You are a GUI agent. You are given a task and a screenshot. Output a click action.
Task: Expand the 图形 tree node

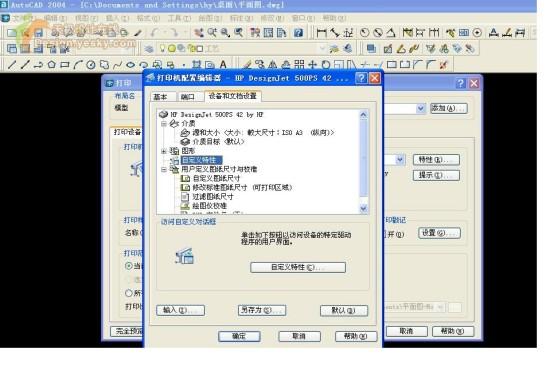(164, 151)
